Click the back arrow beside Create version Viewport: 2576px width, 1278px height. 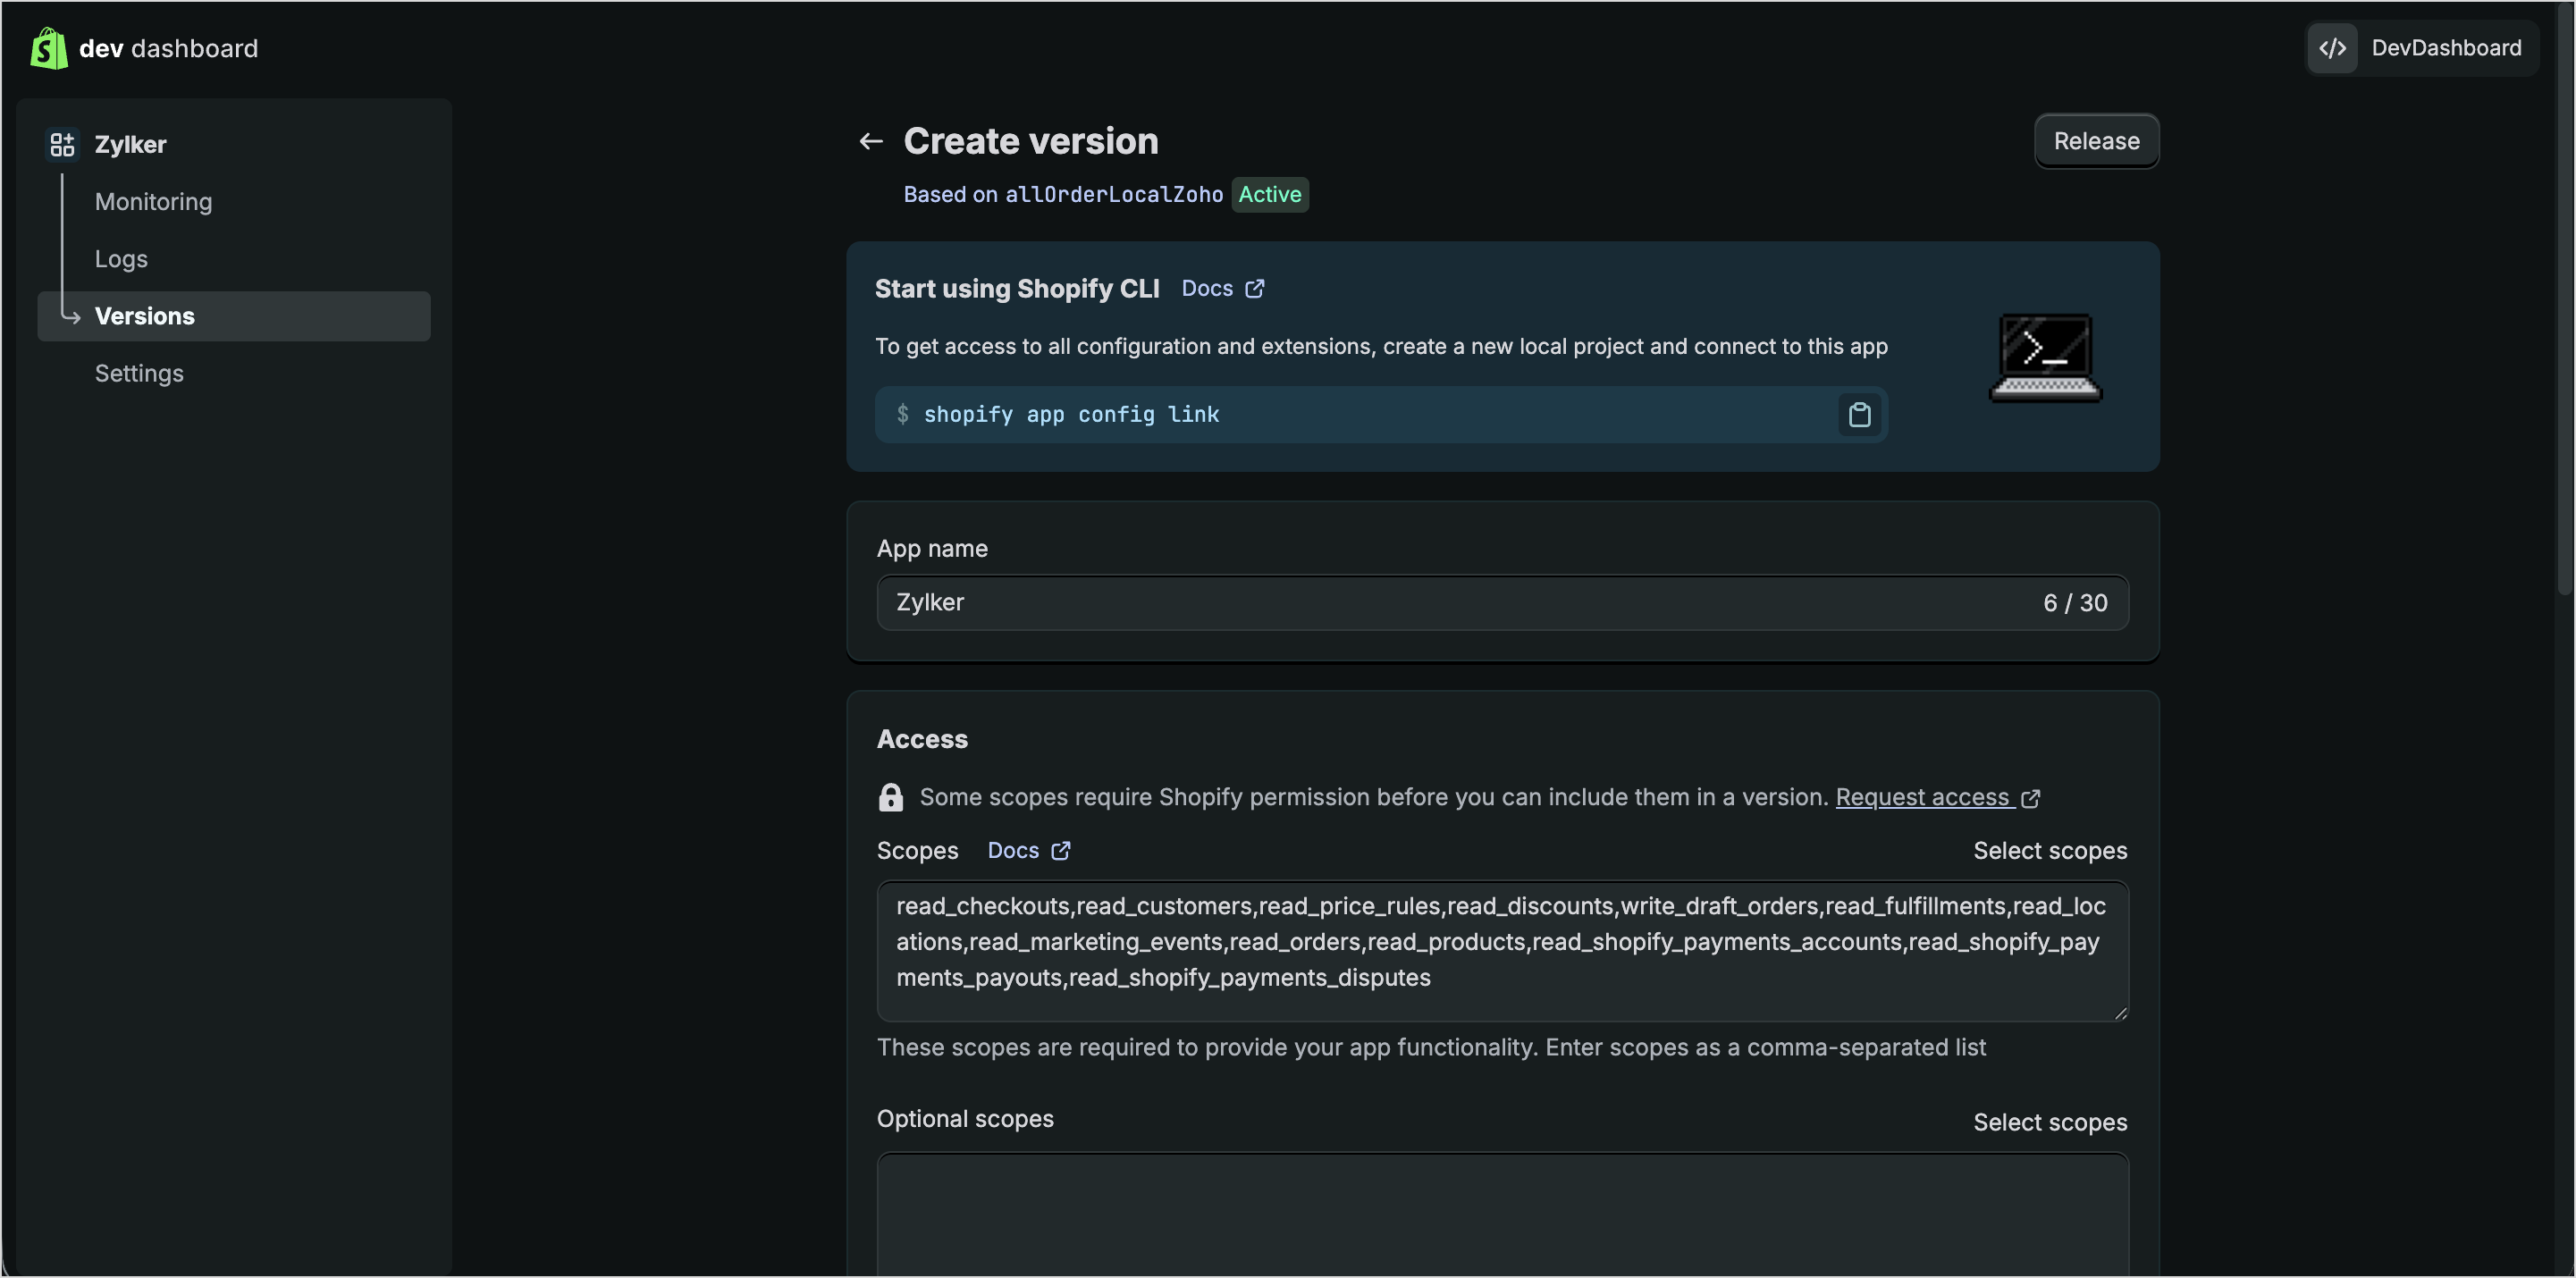point(870,141)
